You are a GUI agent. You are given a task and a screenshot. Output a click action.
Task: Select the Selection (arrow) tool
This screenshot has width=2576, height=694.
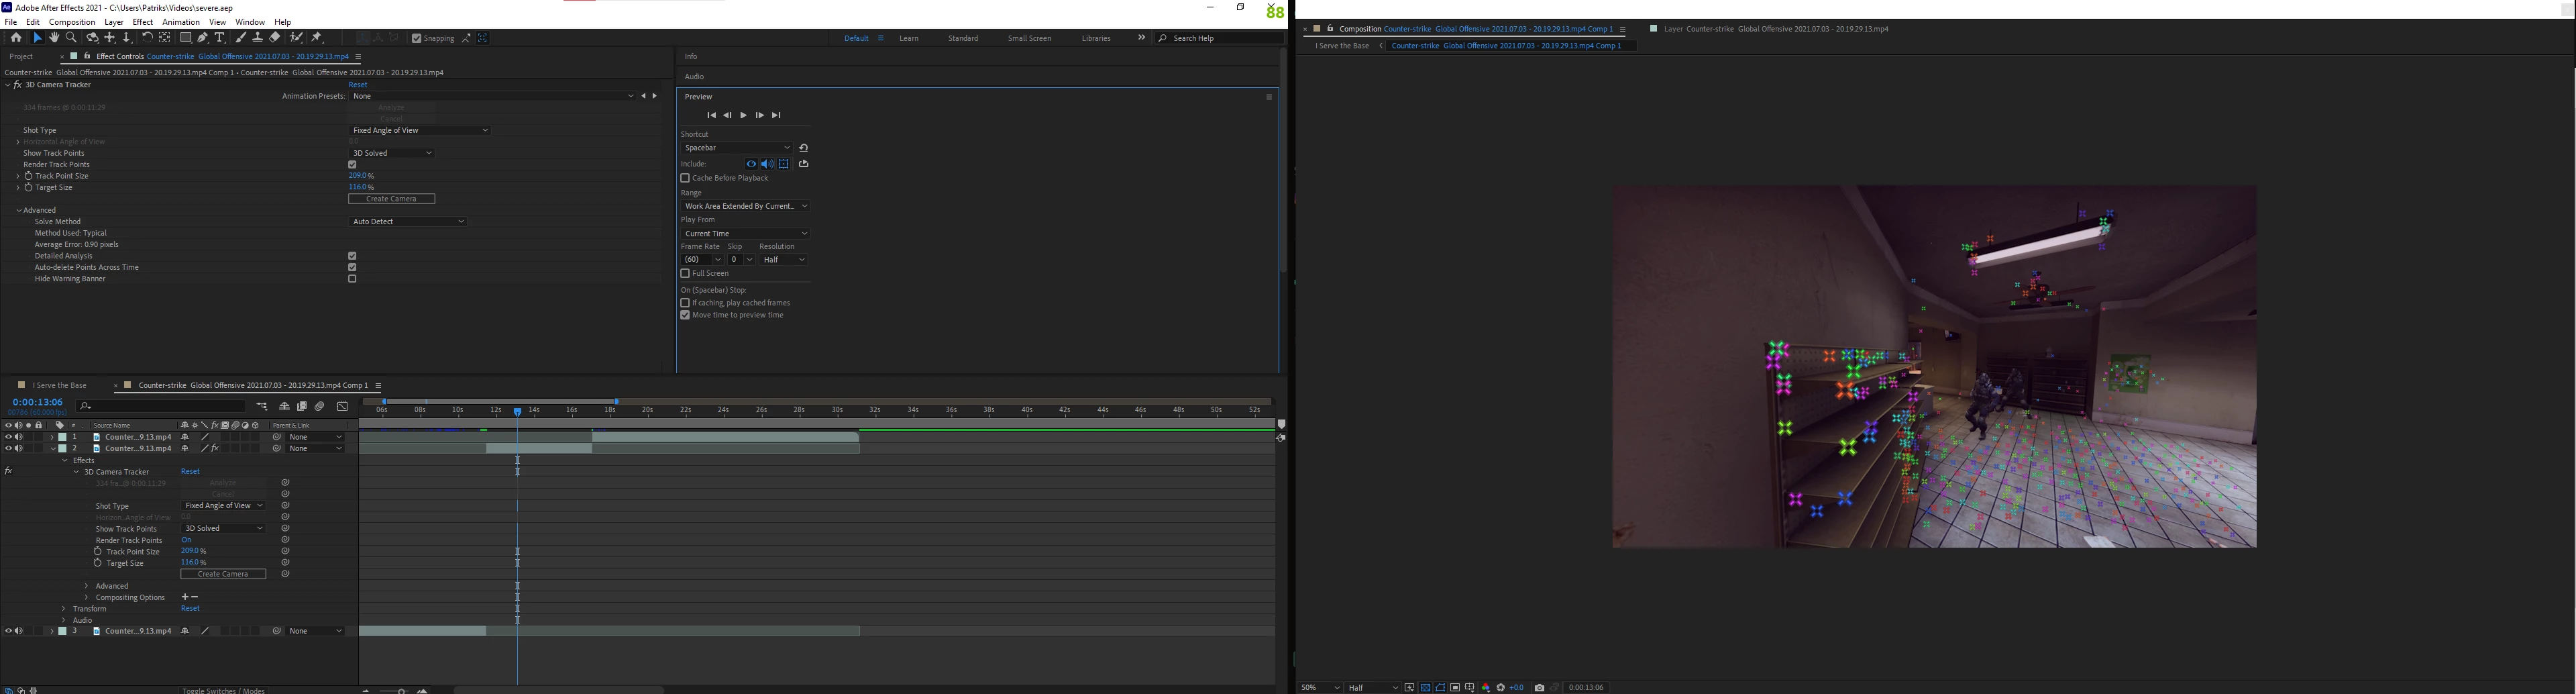coord(37,38)
